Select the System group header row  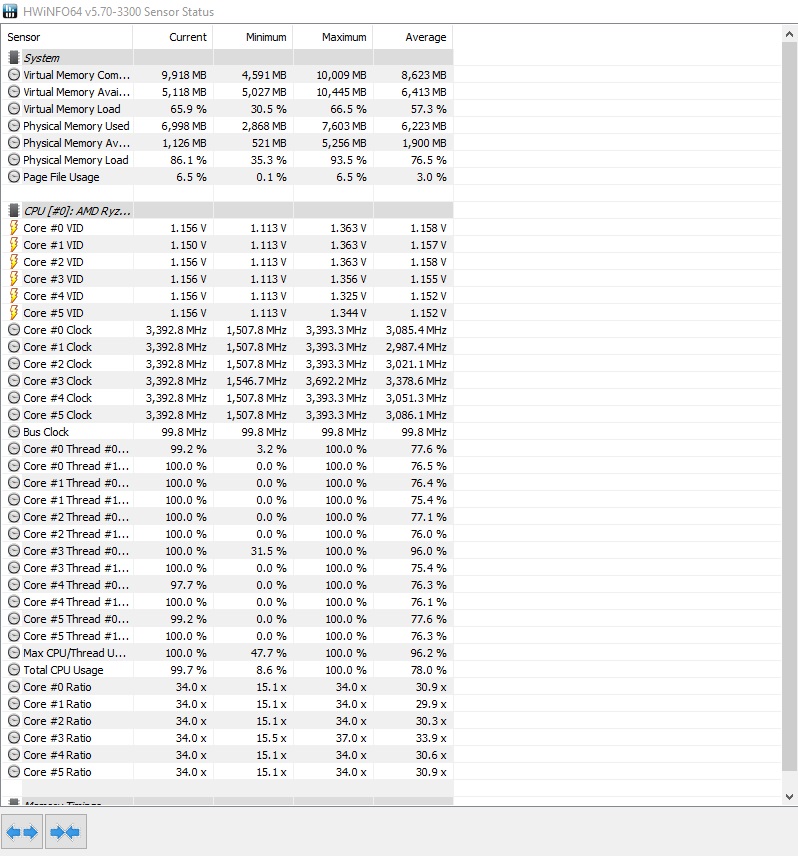point(227,57)
